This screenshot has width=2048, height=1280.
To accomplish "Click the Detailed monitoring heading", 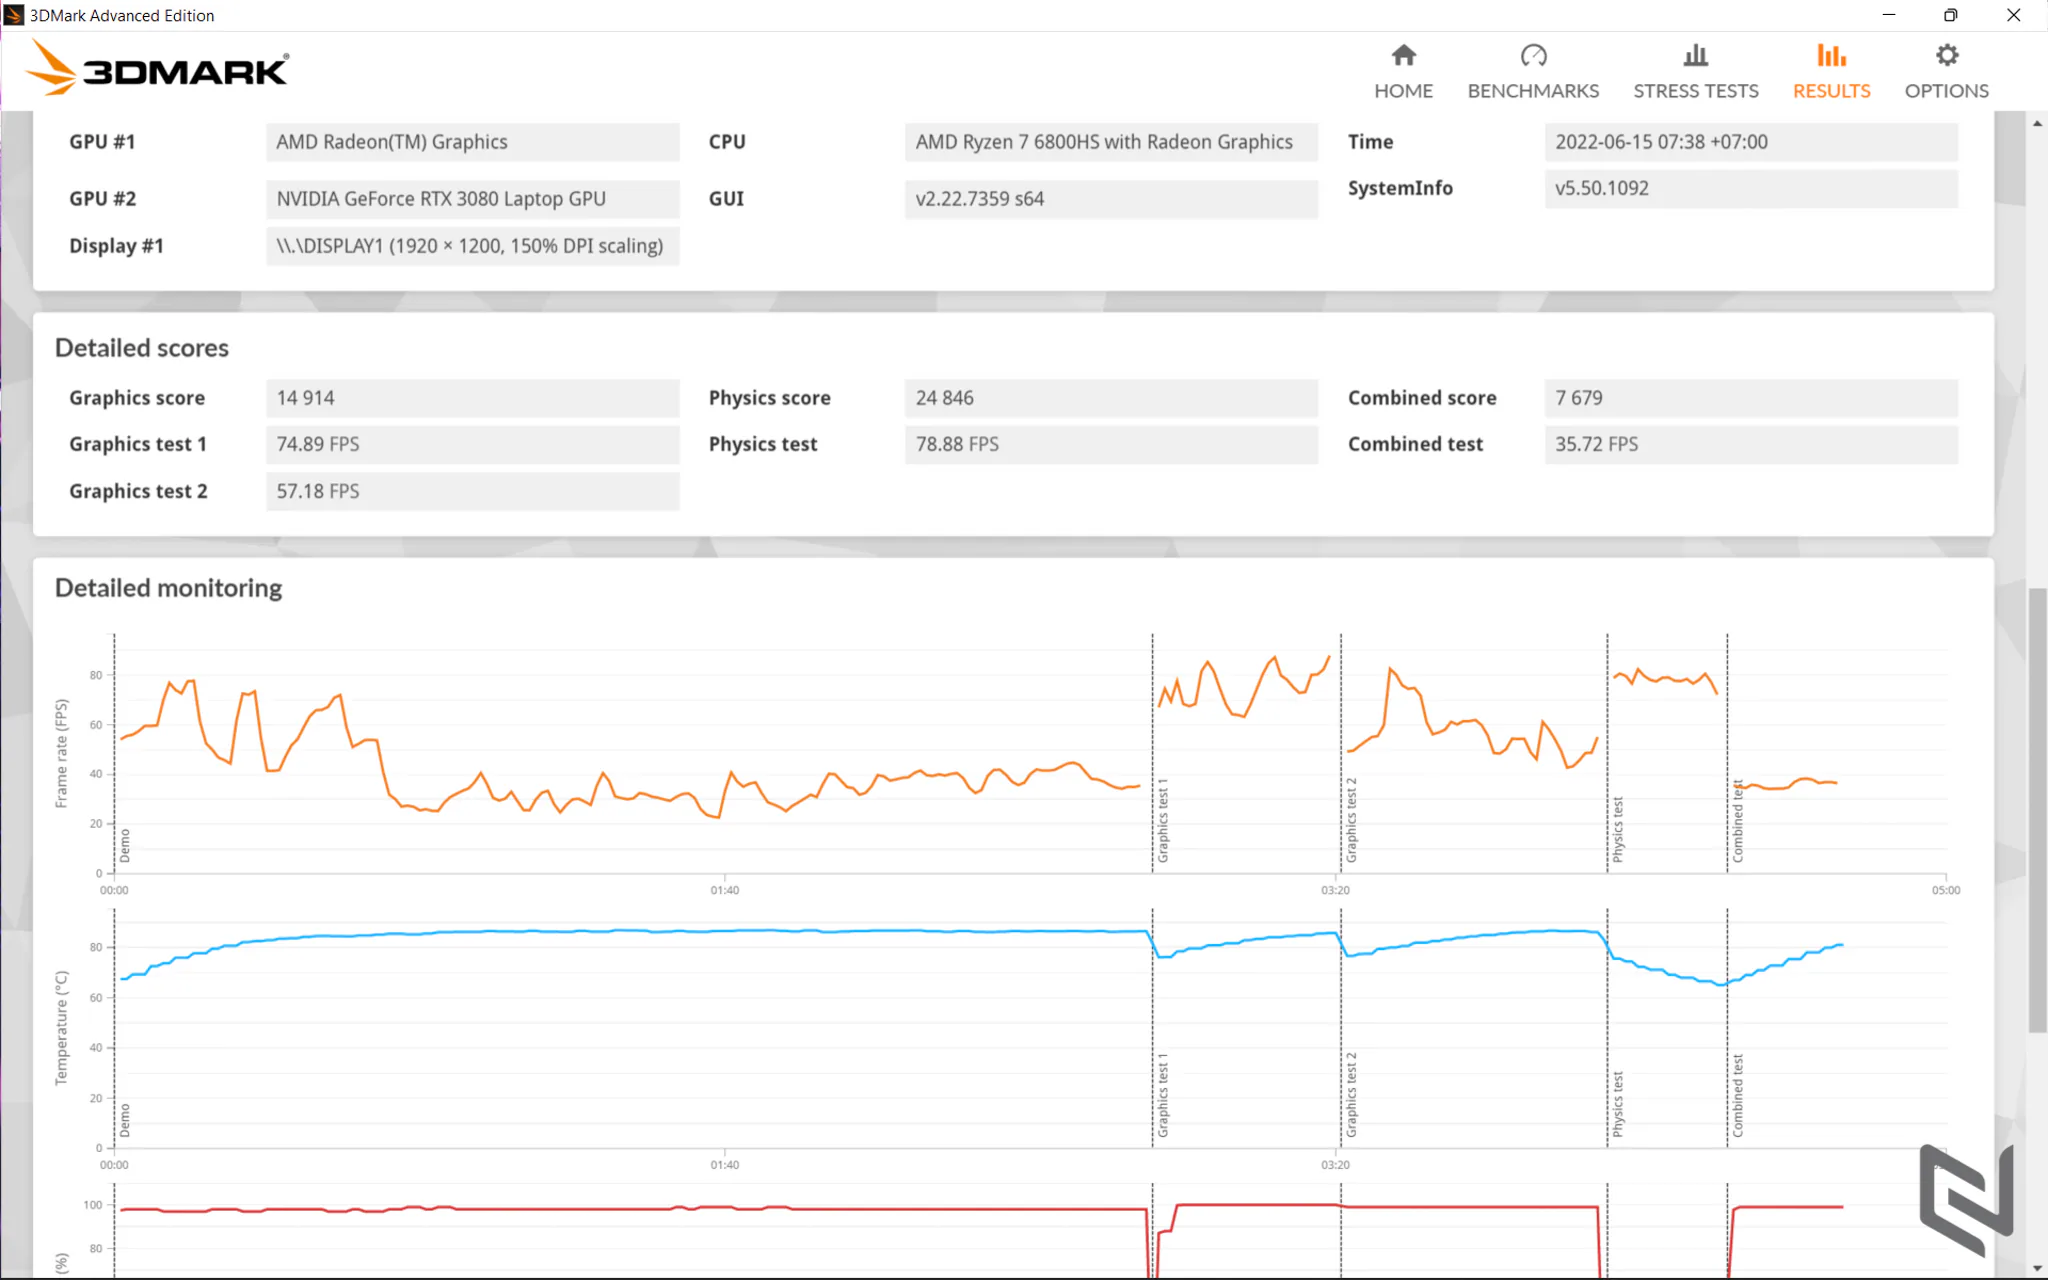I will click(168, 588).
